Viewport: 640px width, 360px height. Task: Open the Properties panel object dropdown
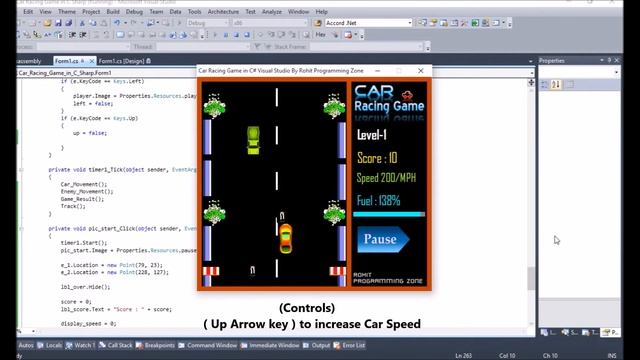point(579,72)
